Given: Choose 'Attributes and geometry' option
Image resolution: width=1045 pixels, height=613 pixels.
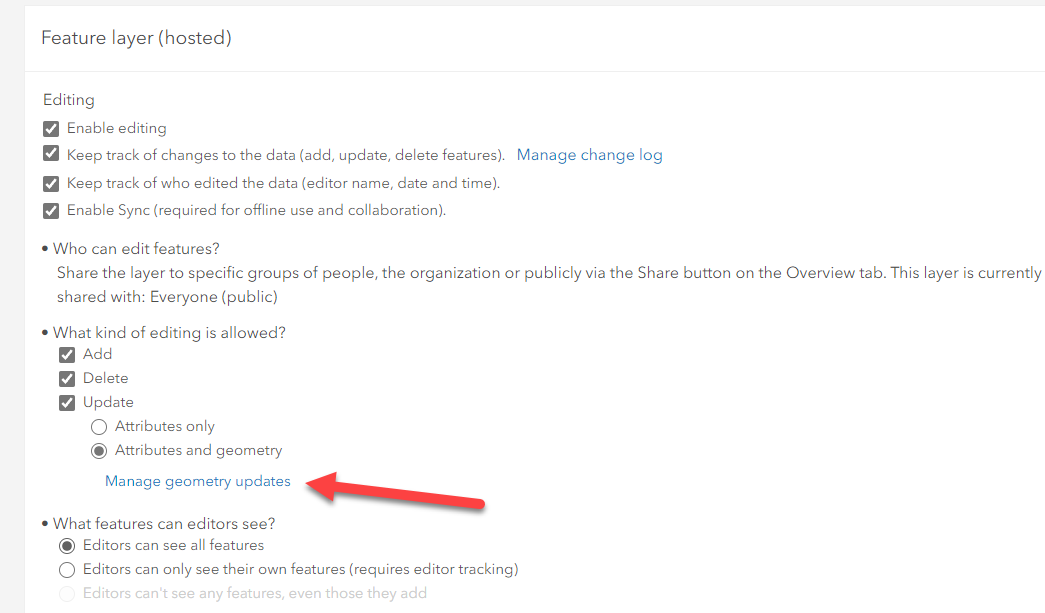Looking at the screenshot, I should 99,450.
